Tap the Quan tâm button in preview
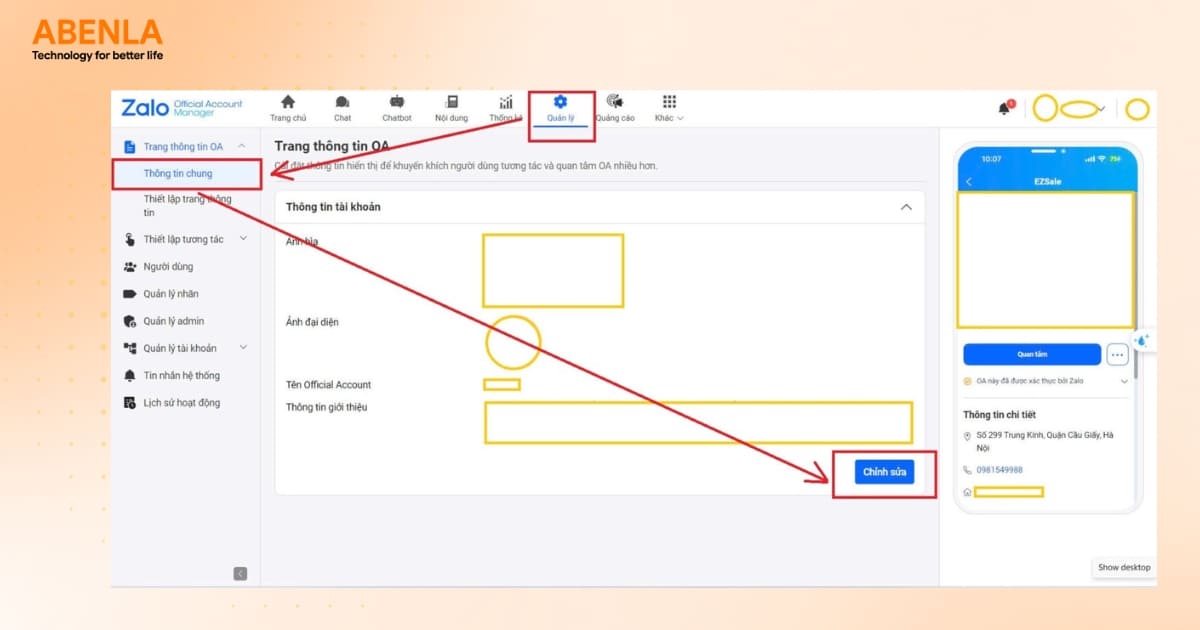The width and height of the screenshot is (1200, 630). pos(1032,354)
